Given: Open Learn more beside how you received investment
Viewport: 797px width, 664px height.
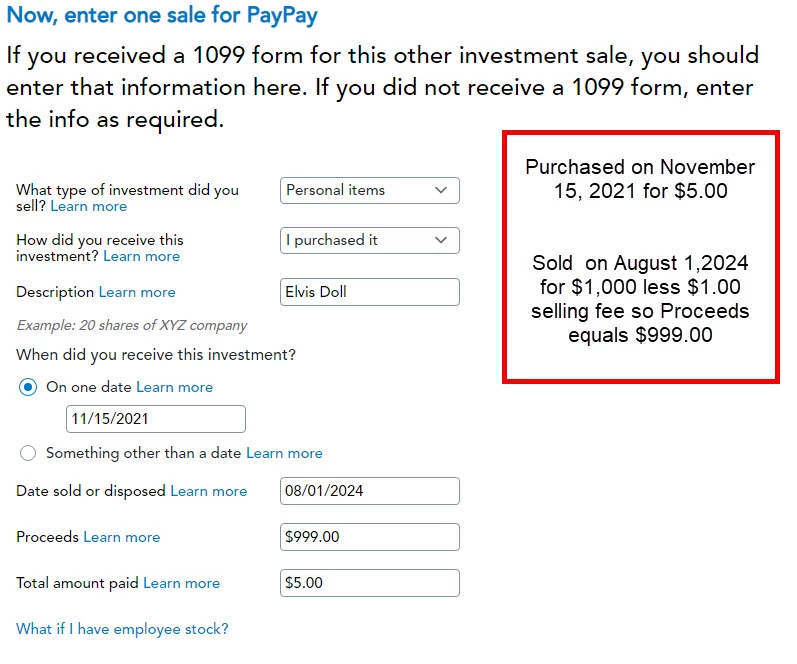Looking at the screenshot, I should (142, 256).
